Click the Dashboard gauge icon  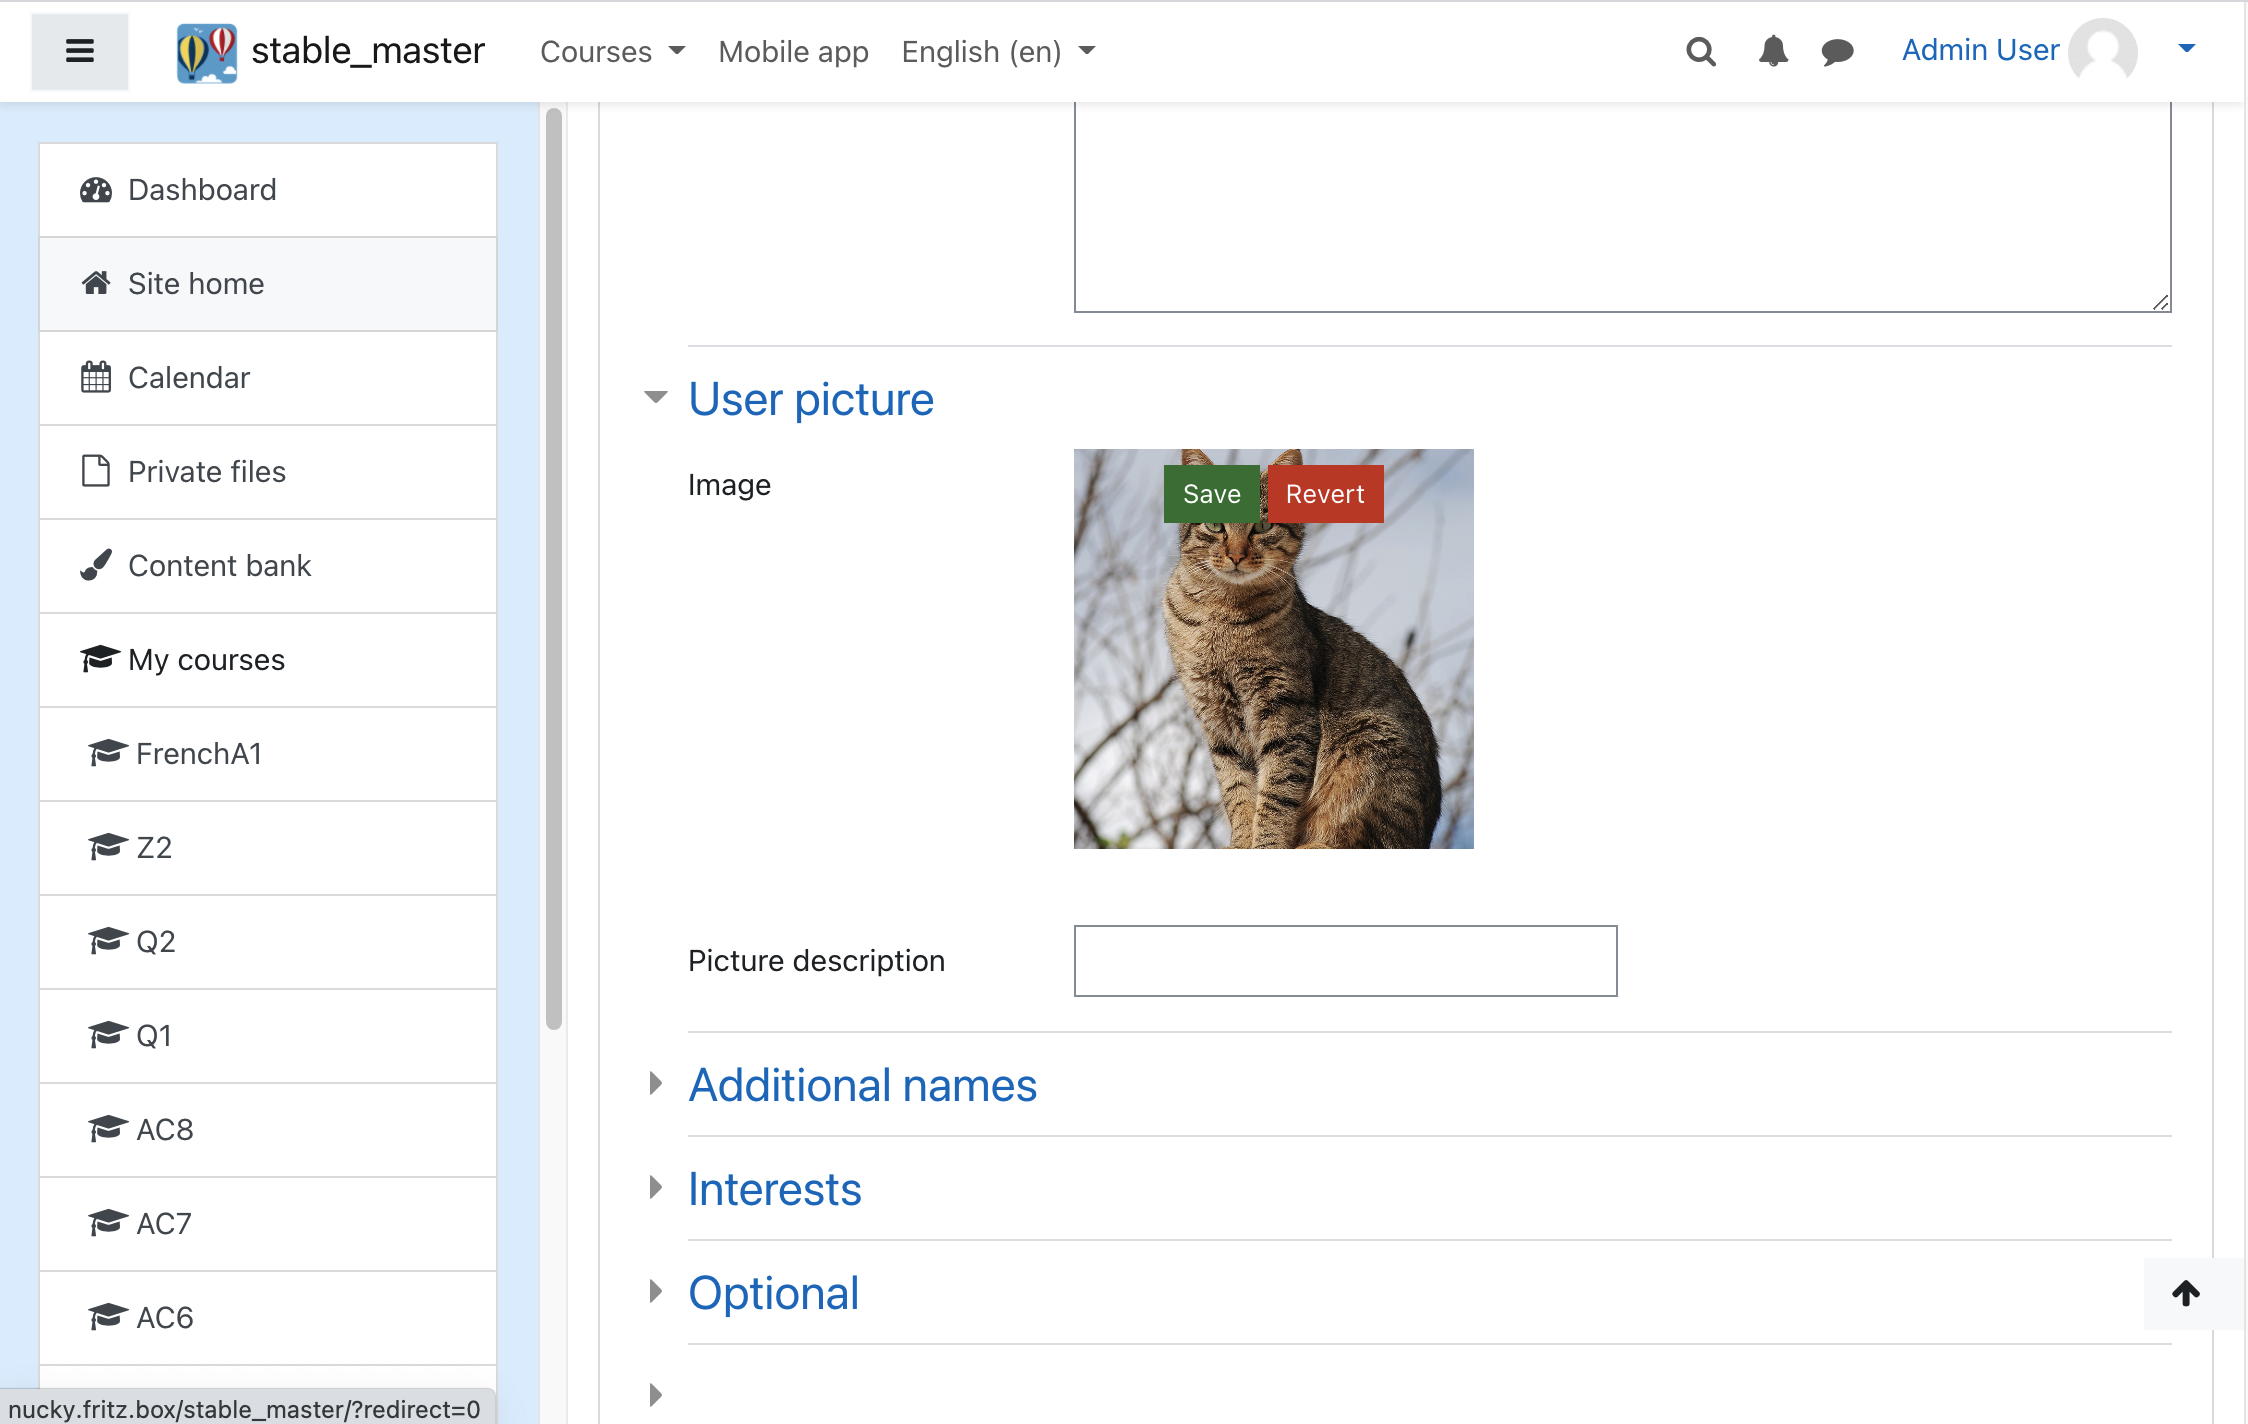[96, 190]
